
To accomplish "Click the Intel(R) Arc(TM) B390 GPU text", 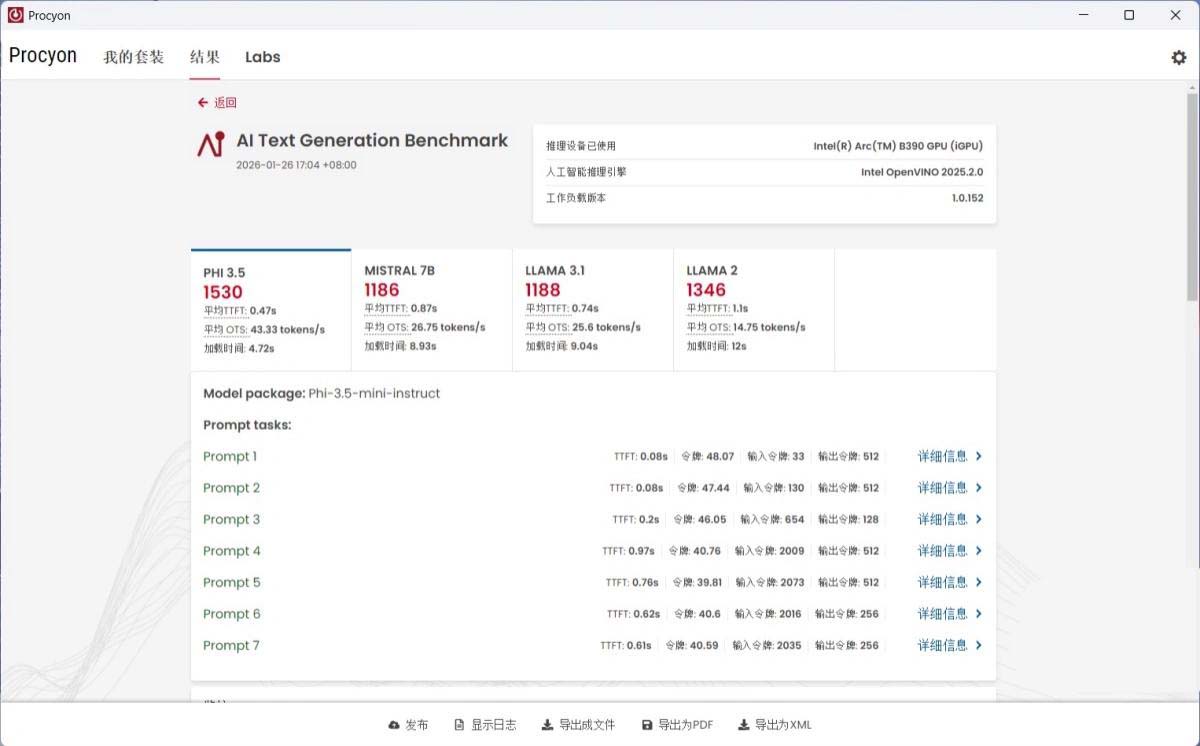I will [x=898, y=146].
